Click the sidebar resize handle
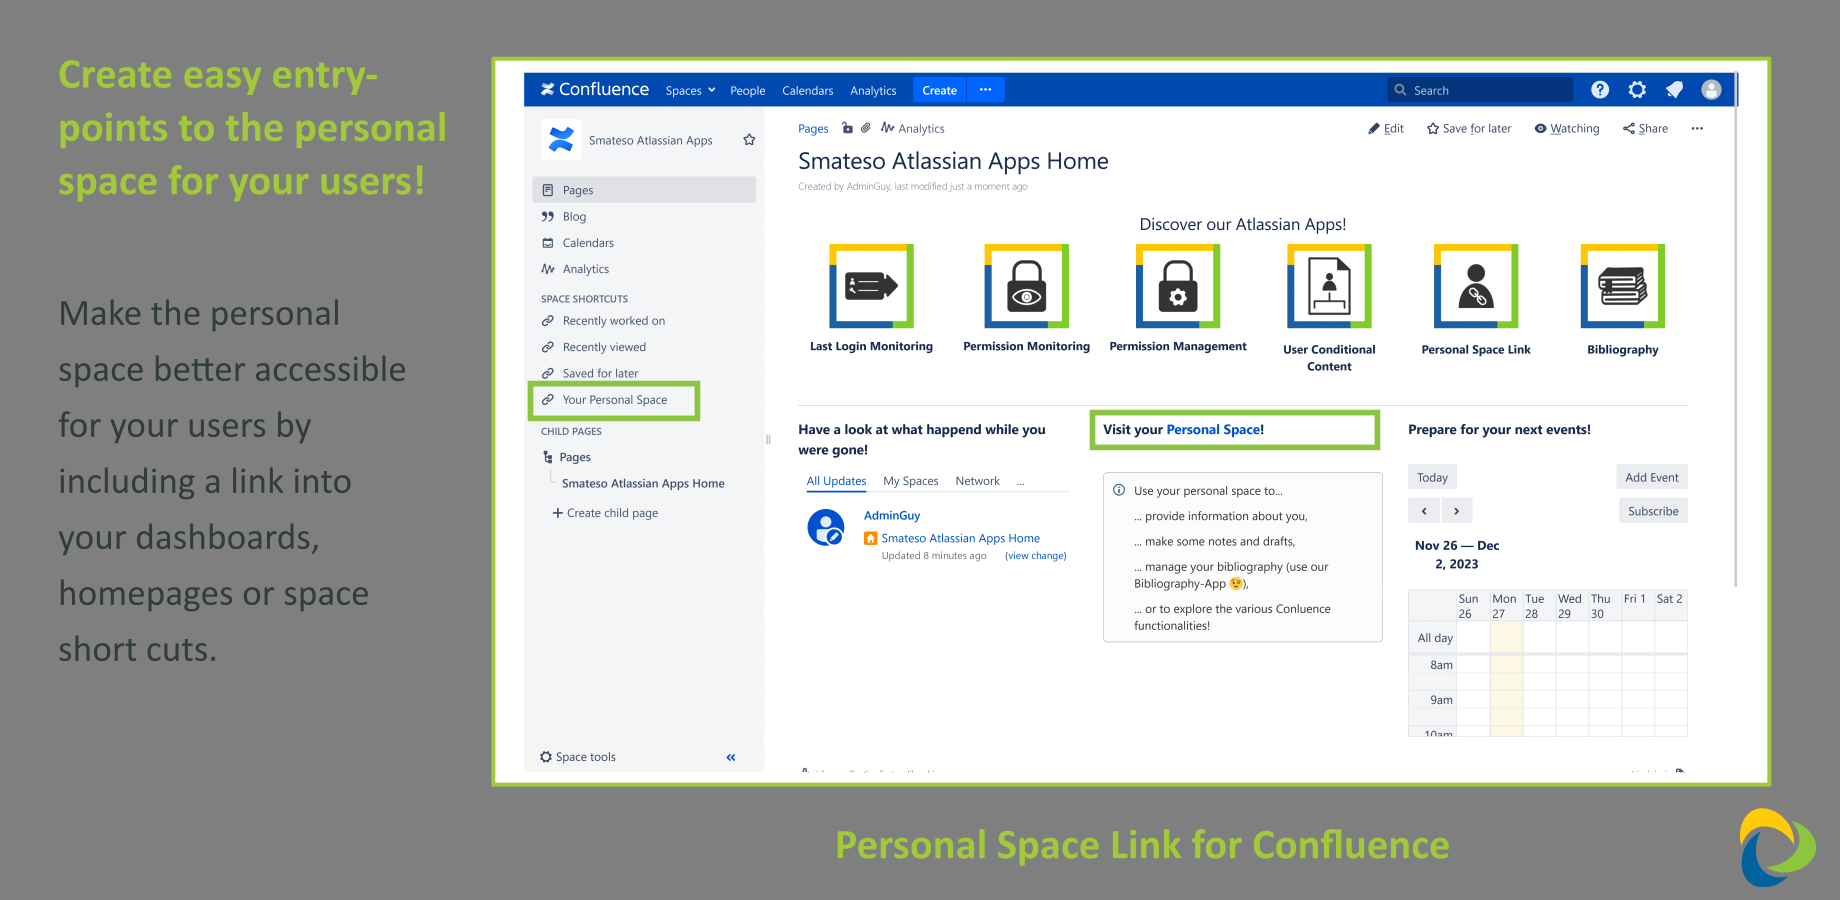The image size is (1840, 900). (x=768, y=439)
